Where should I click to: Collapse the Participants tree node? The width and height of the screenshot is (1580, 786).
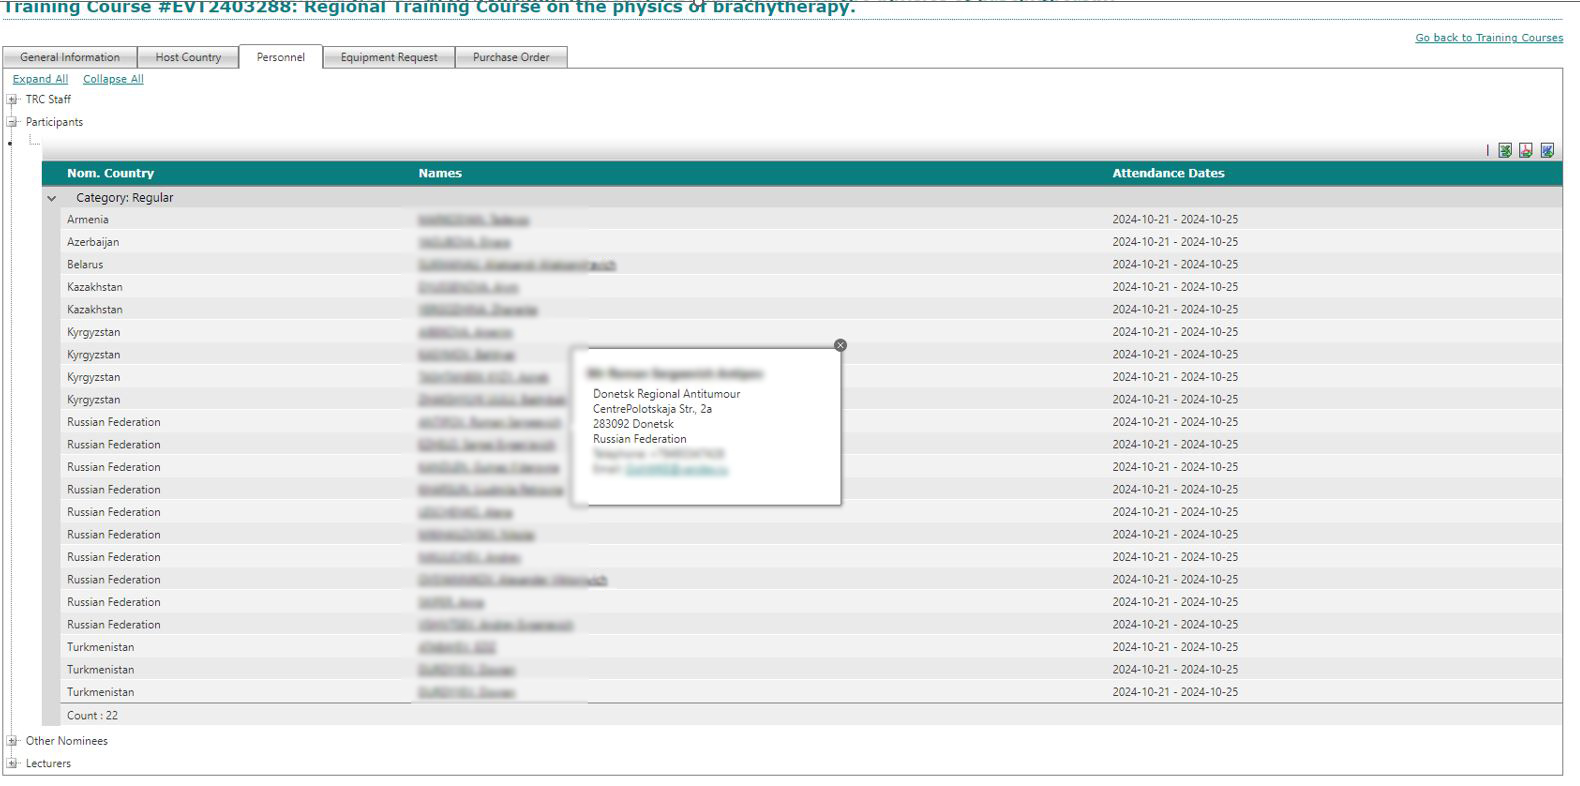tap(12, 122)
